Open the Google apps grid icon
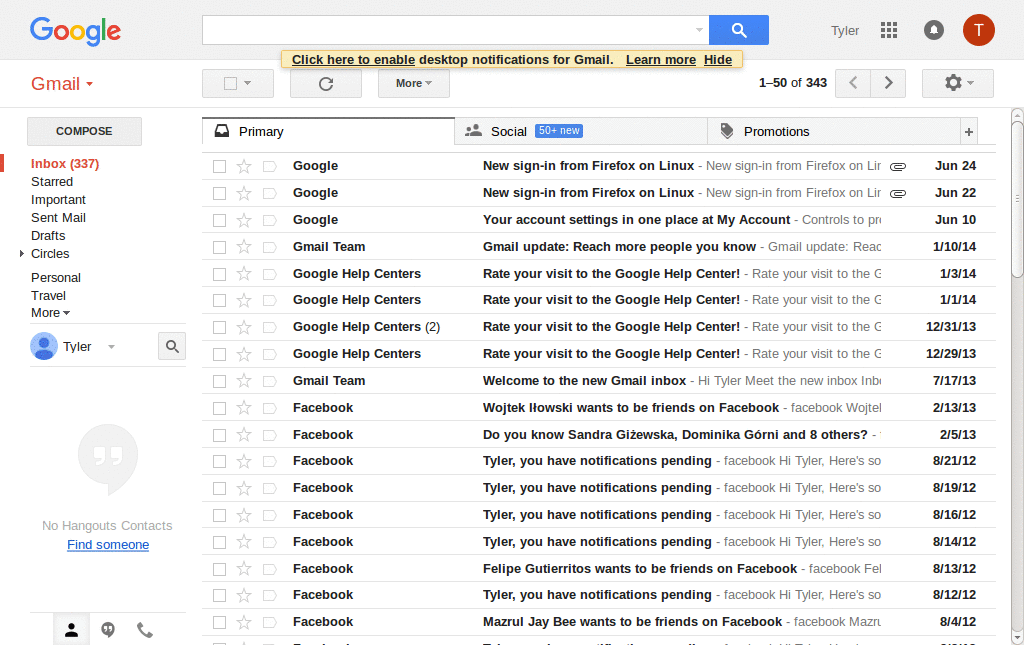Screen dimensions: 1024x645 889,30
